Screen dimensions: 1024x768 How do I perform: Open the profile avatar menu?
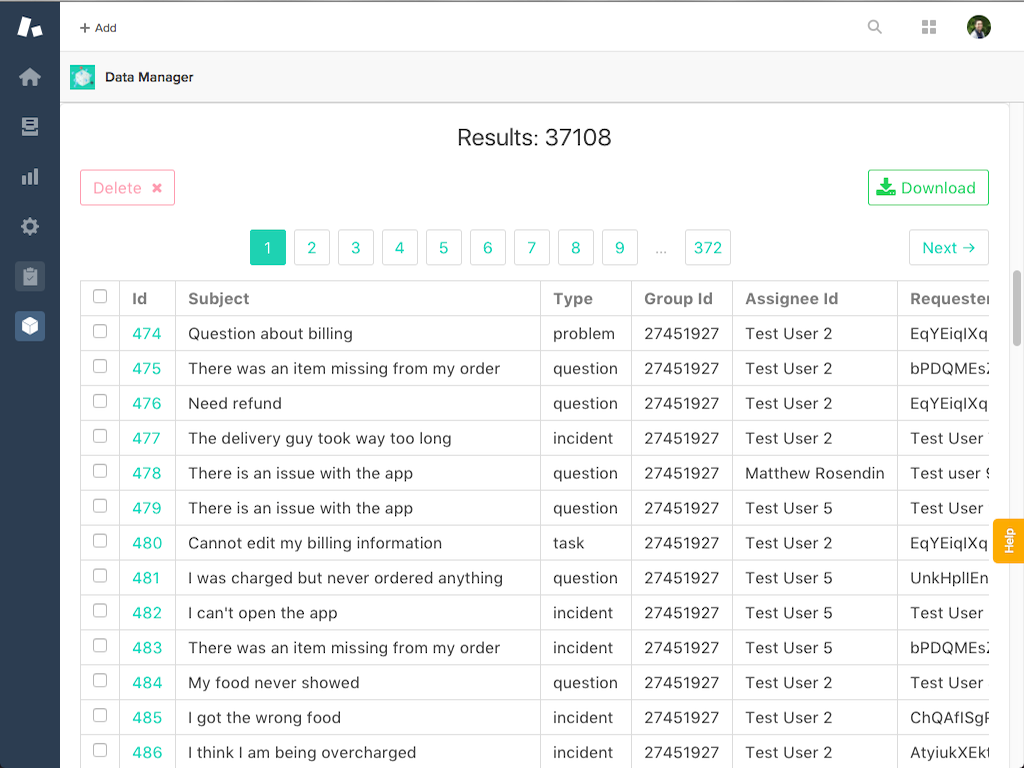pos(978,27)
